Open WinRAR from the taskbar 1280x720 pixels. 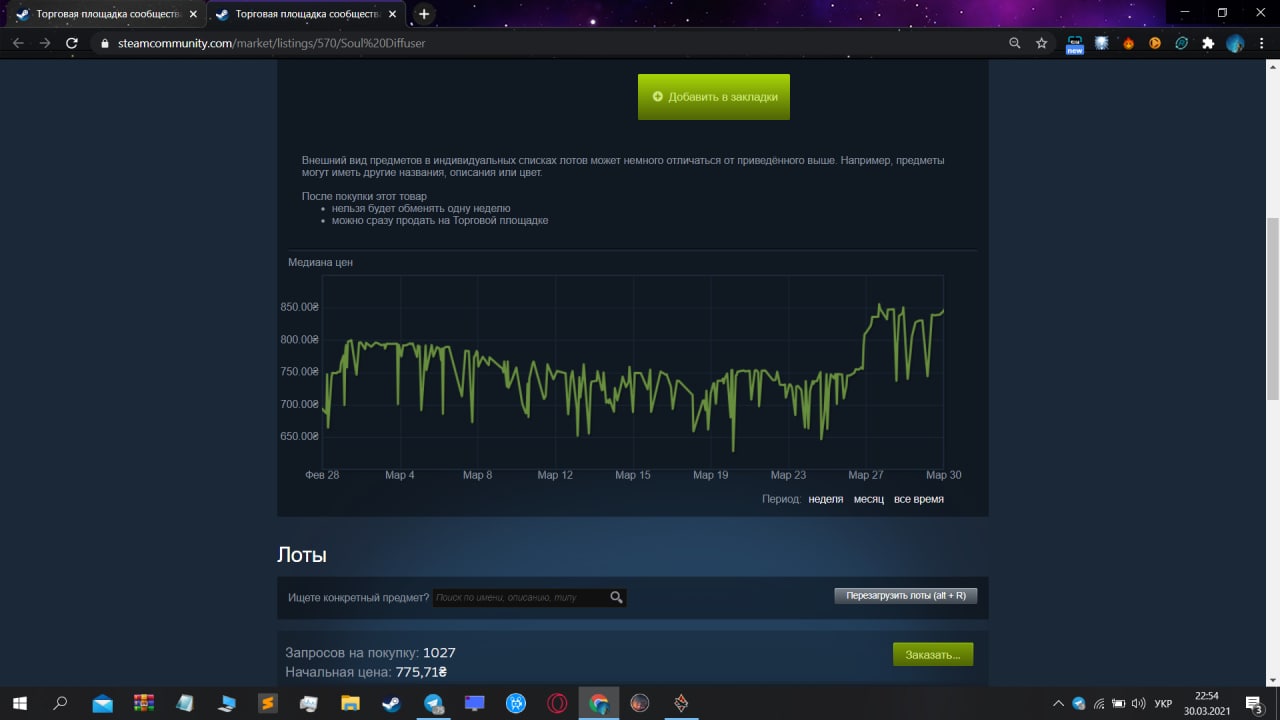[144, 703]
